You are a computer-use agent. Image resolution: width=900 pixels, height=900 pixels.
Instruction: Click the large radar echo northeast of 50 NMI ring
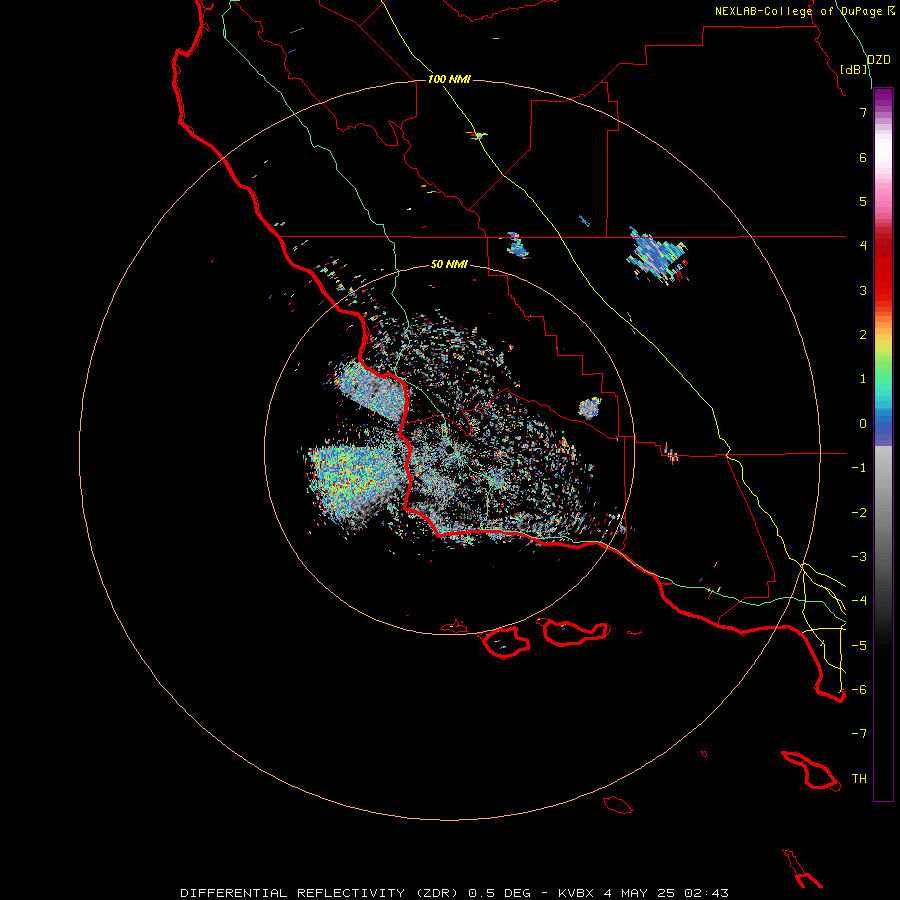pos(657,255)
